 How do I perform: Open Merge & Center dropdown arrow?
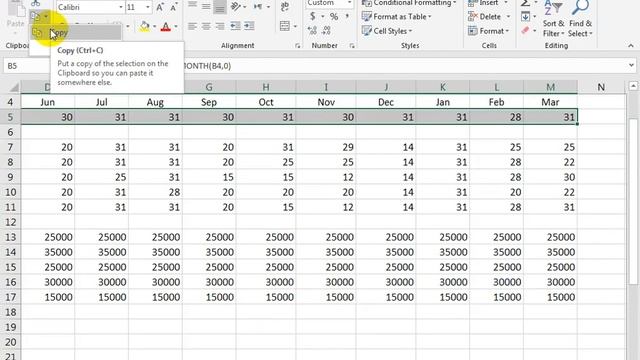295,27
